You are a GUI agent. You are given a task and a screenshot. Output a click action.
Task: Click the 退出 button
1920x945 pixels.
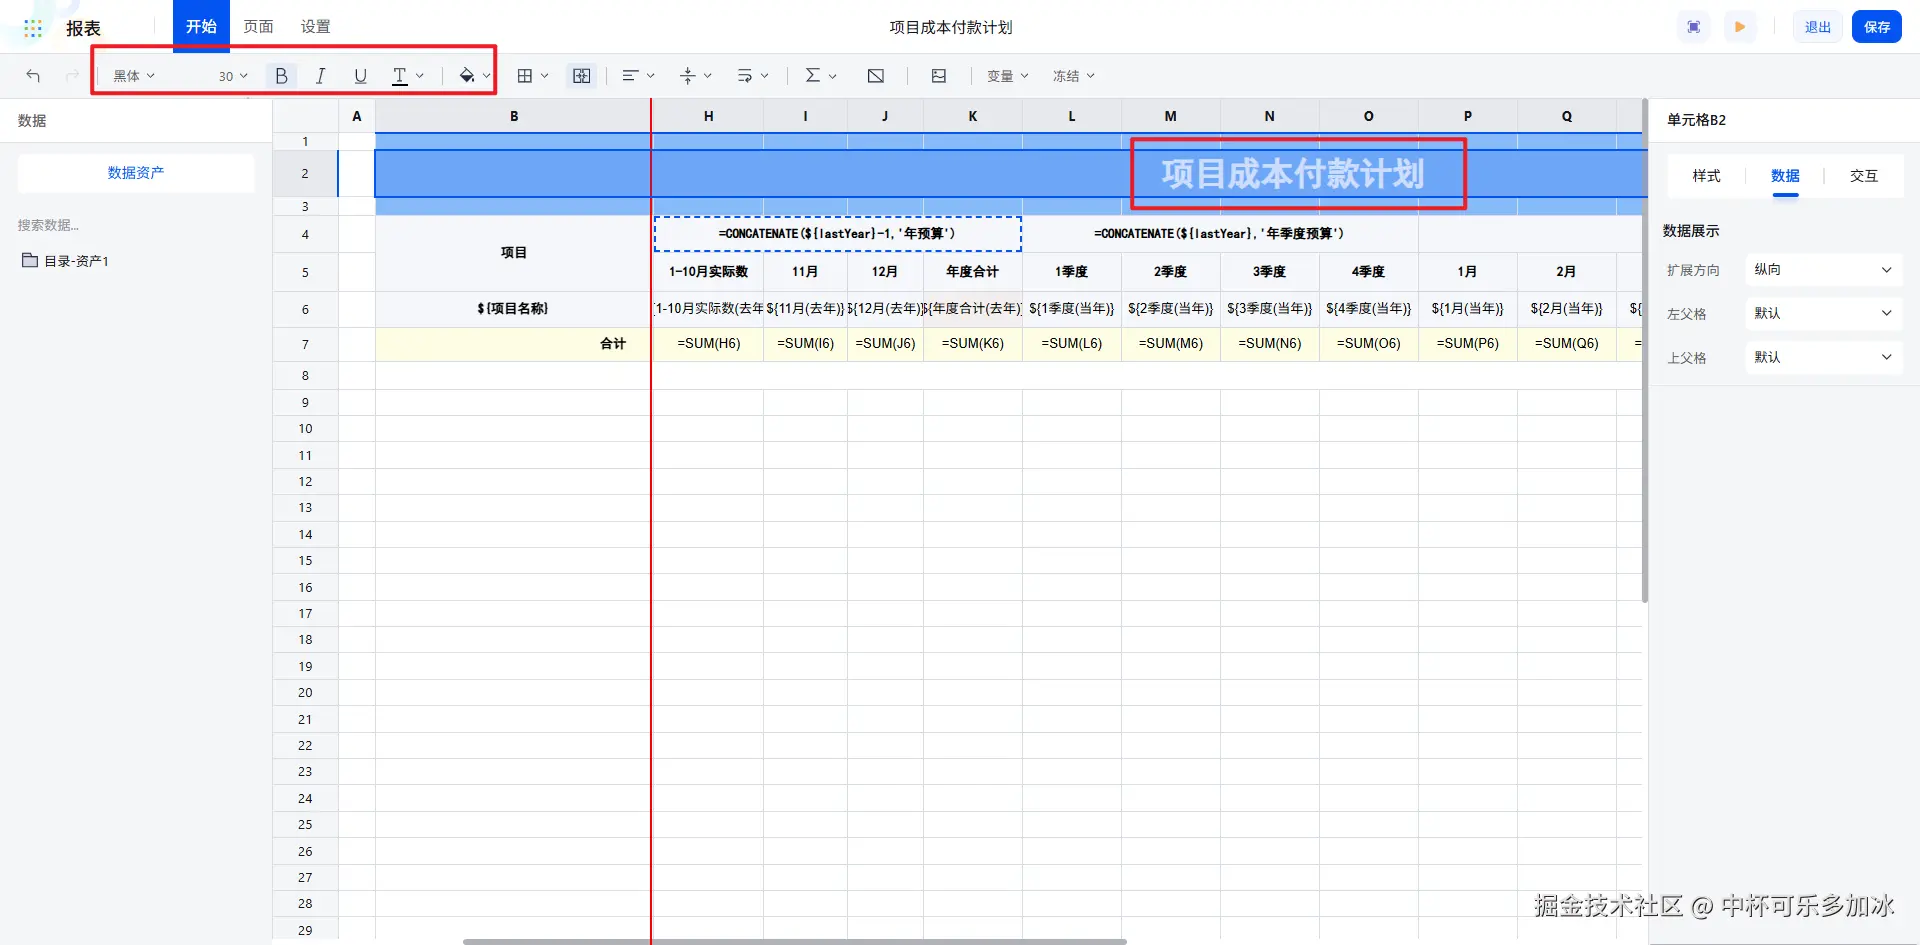(x=1818, y=27)
